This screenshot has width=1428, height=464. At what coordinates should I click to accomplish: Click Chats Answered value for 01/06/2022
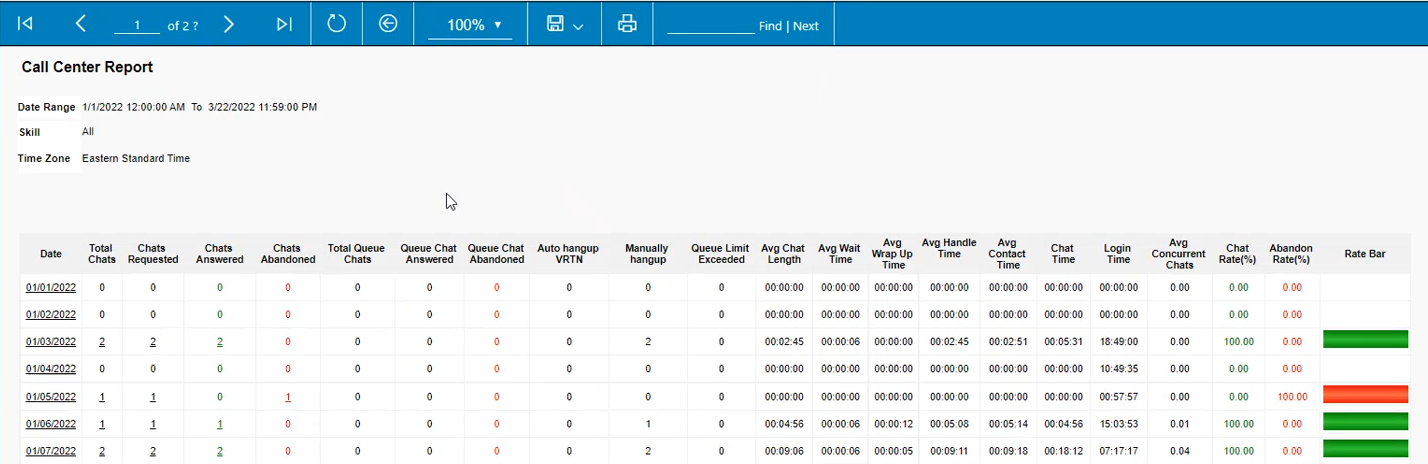tap(220, 424)
